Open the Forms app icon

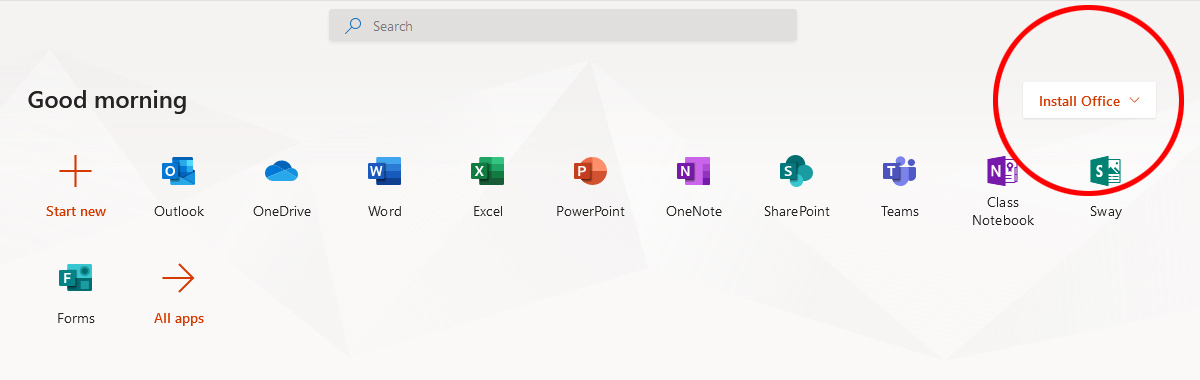(76, 278)
